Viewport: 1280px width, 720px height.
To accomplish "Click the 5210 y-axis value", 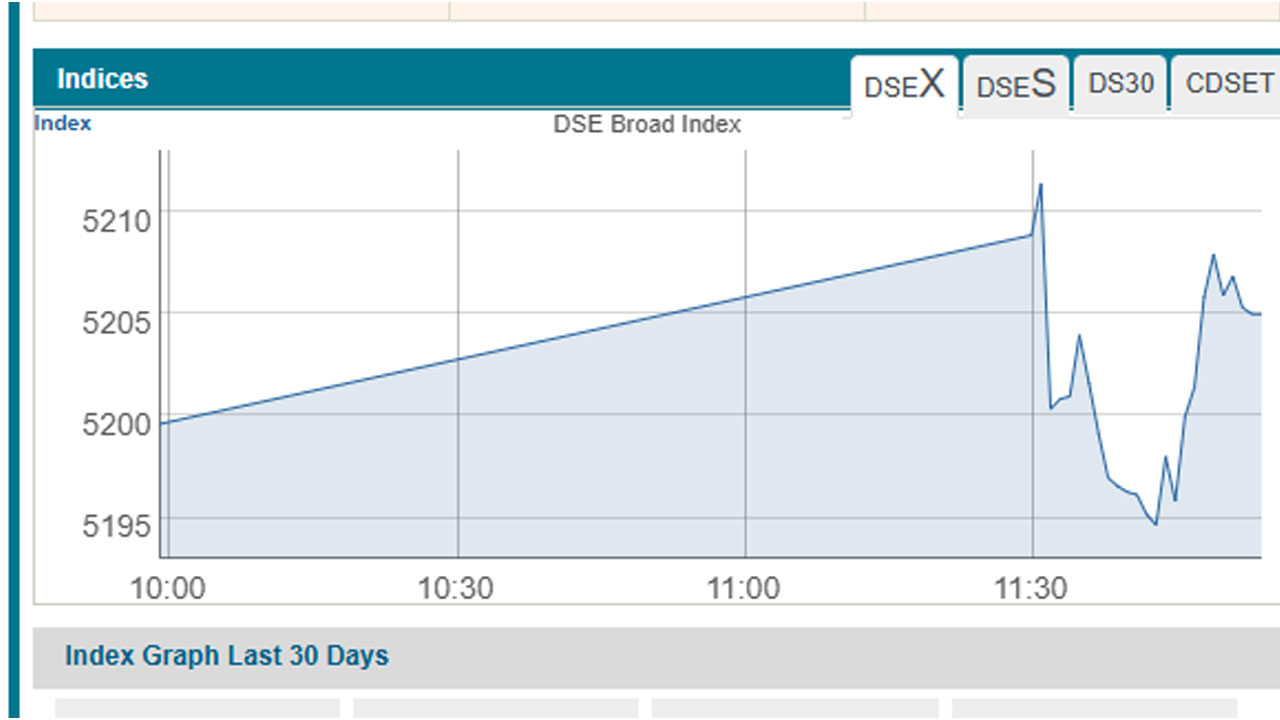I will pos(116,220).
